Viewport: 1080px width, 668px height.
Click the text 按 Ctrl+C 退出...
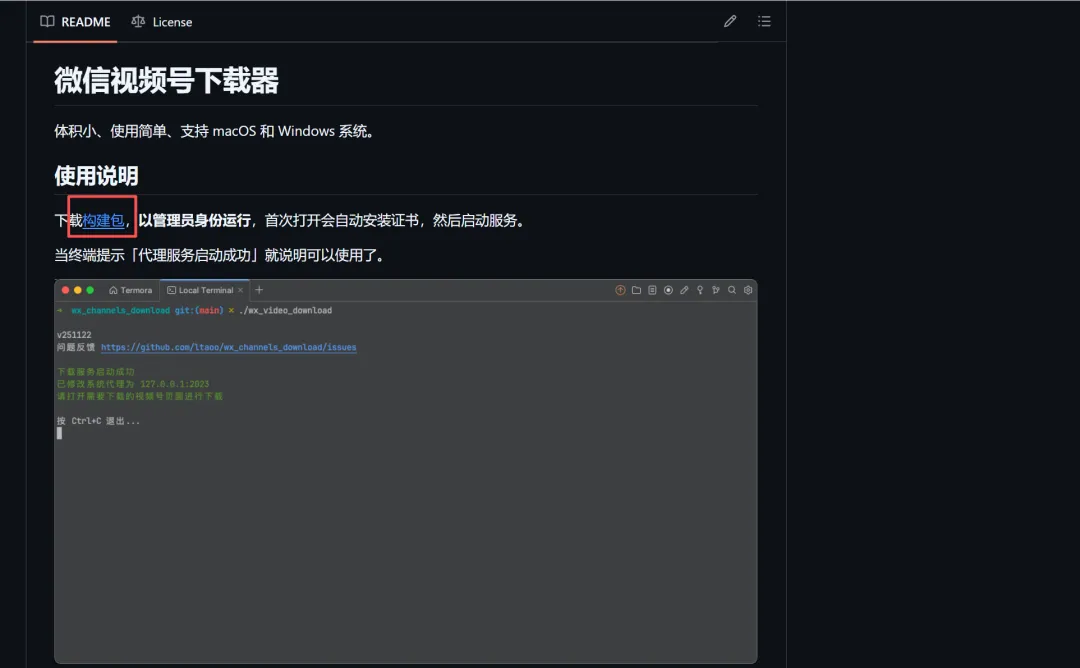point(98,421)
